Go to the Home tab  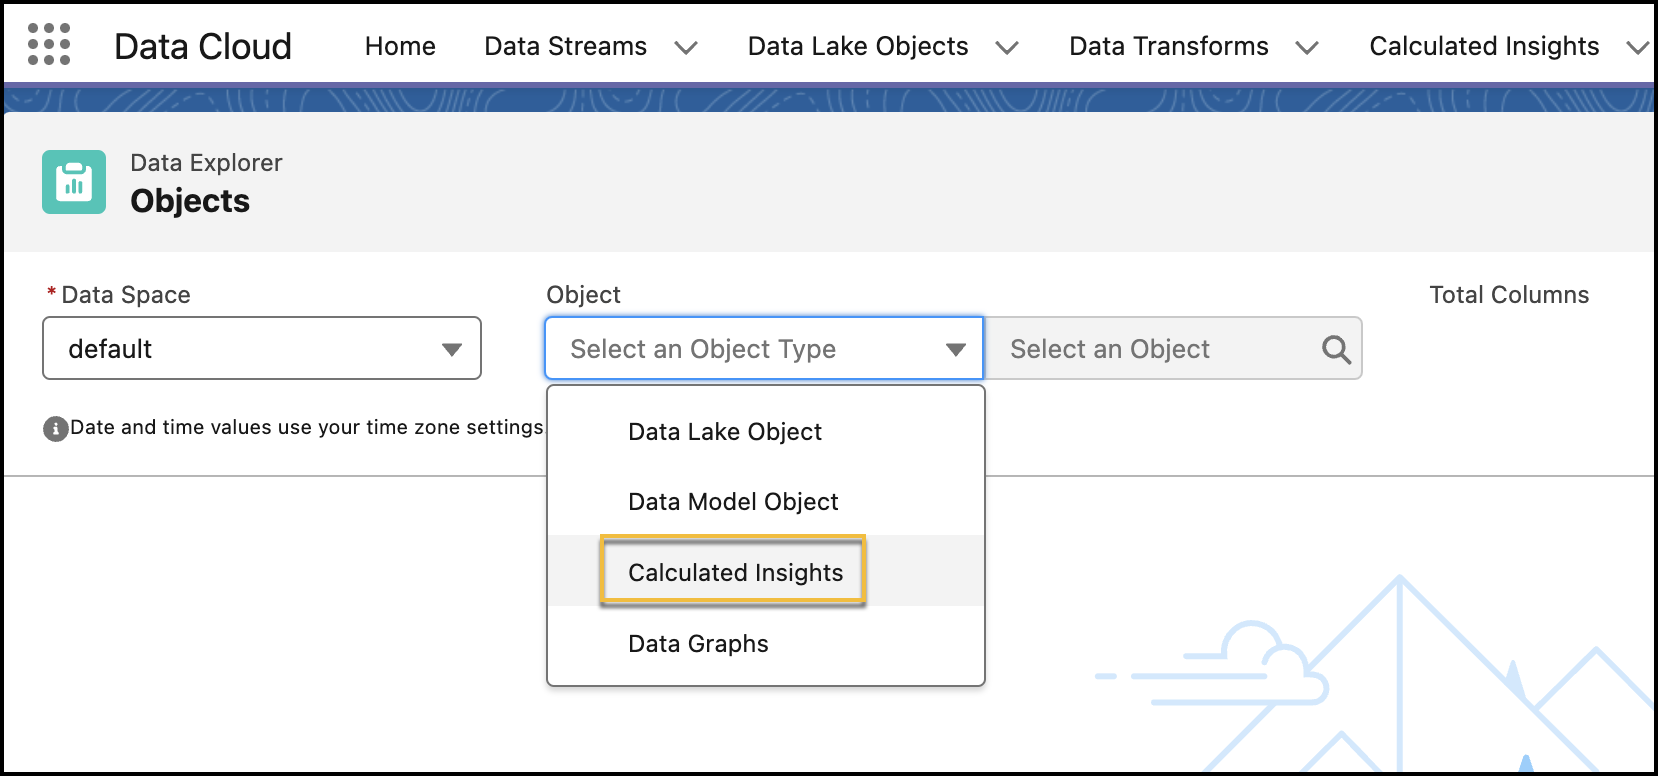[400, 46]
